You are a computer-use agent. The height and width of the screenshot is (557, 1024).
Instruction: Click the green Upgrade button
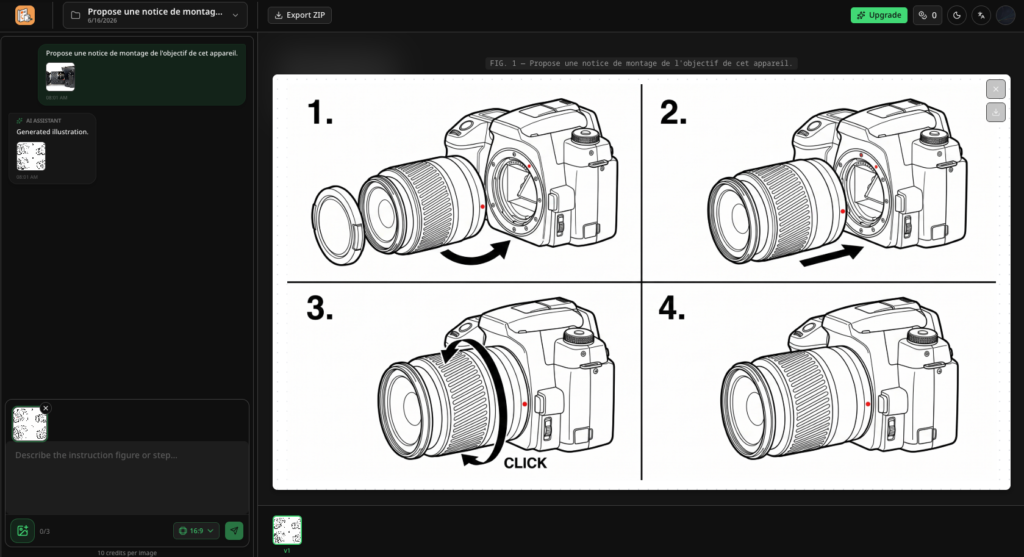(x=878, y=15)
